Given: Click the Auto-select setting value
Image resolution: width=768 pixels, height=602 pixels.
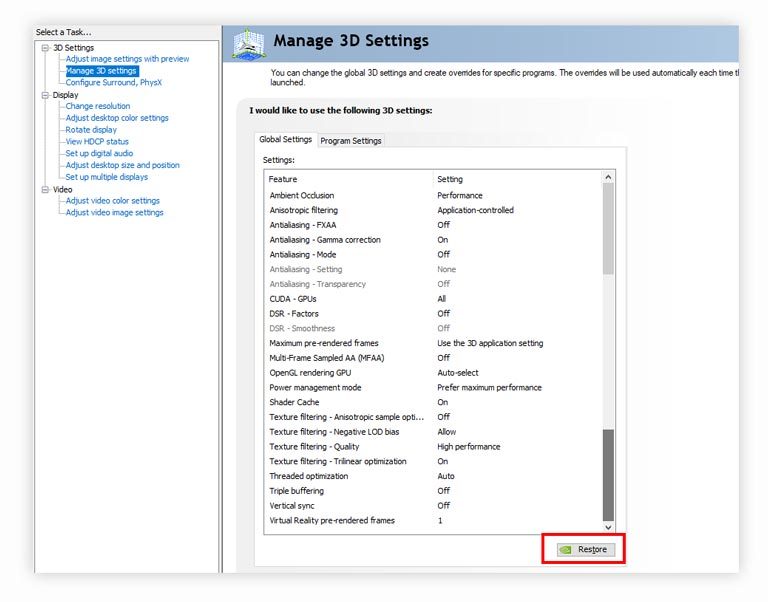Looking at the screenshot, I should (458, 373).
